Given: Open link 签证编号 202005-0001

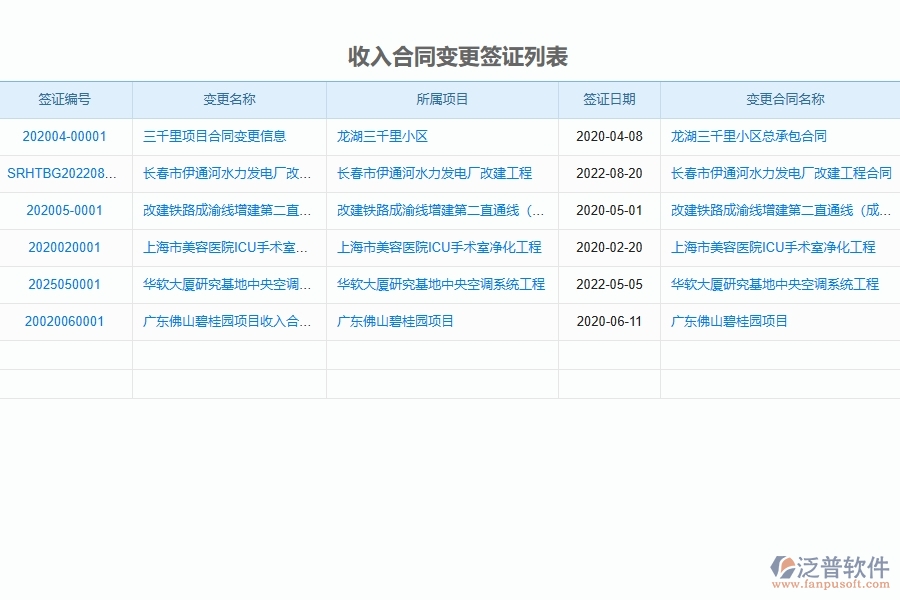Looking at the screenshot, I should coord(65,211).
